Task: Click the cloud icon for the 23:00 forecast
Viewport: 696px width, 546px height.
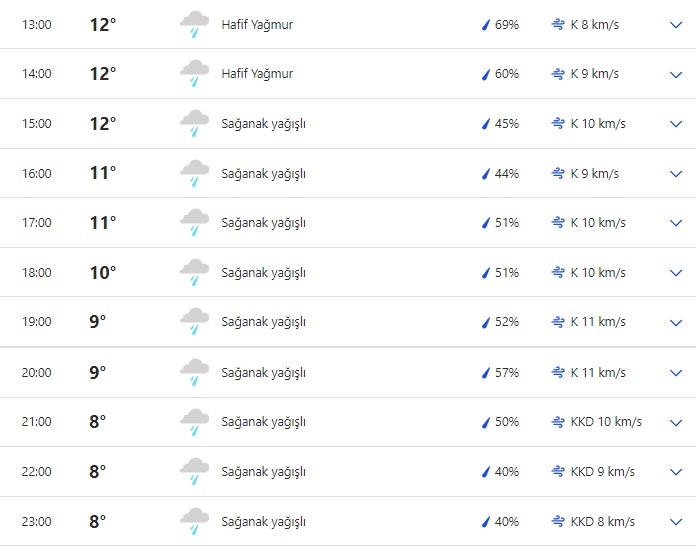Action: point(194,521)
